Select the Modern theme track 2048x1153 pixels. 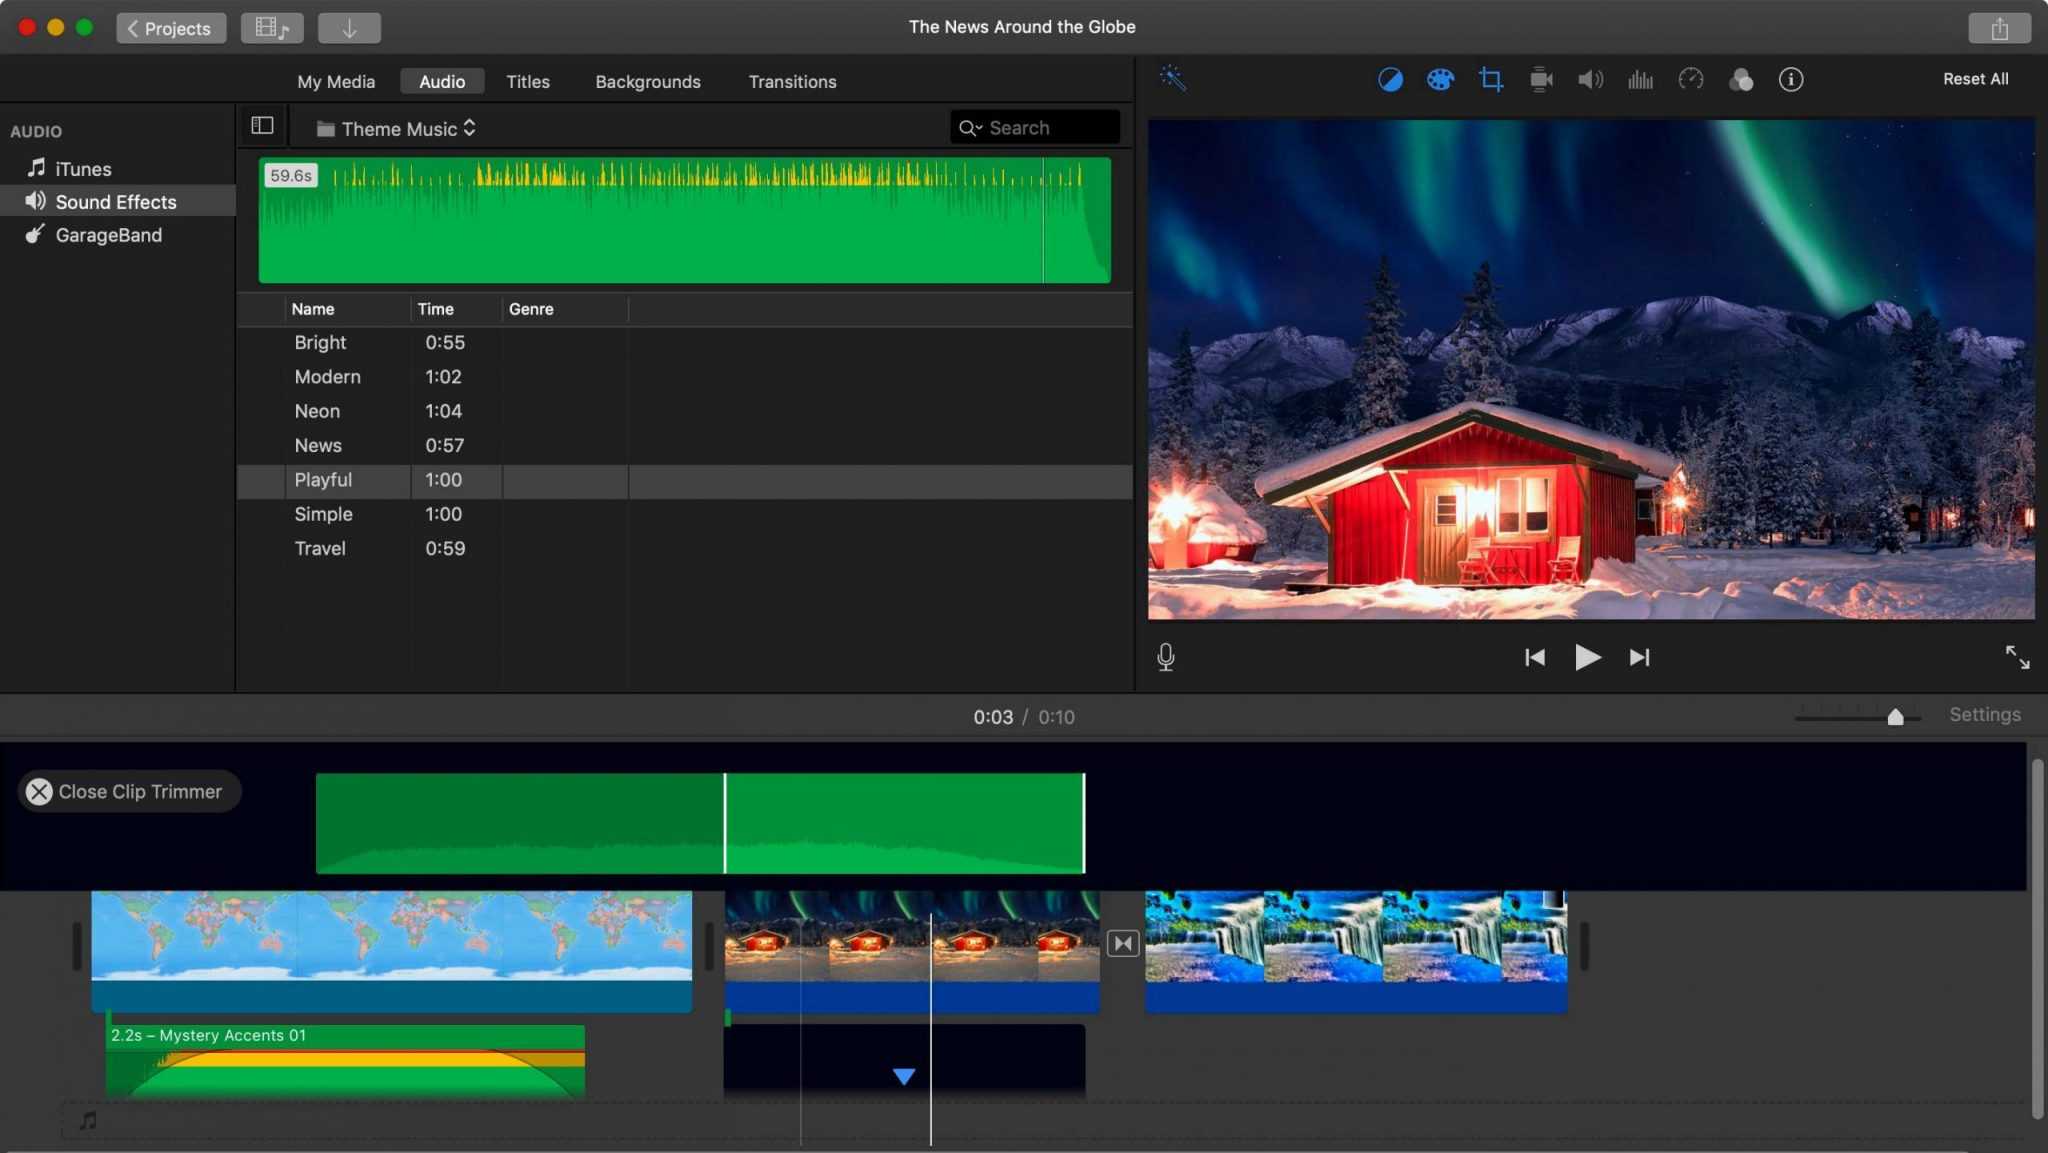tap(684, 377)
